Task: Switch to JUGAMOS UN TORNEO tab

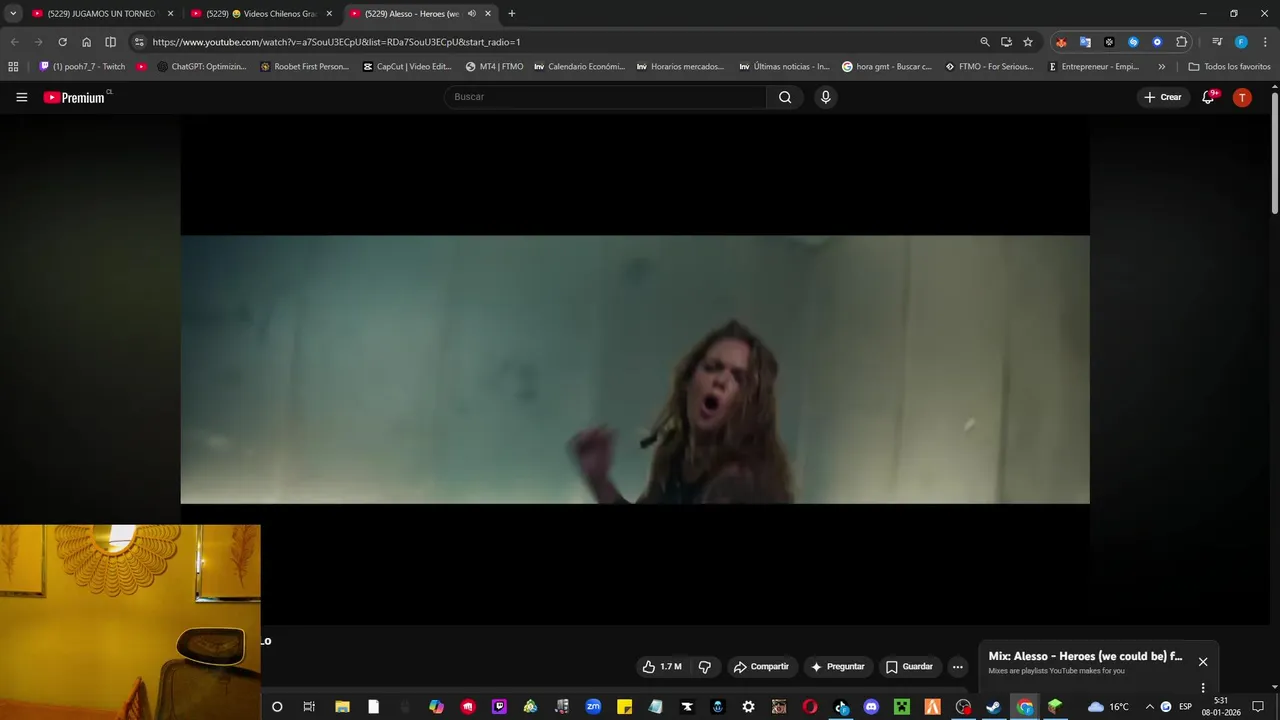Action: 100,14
